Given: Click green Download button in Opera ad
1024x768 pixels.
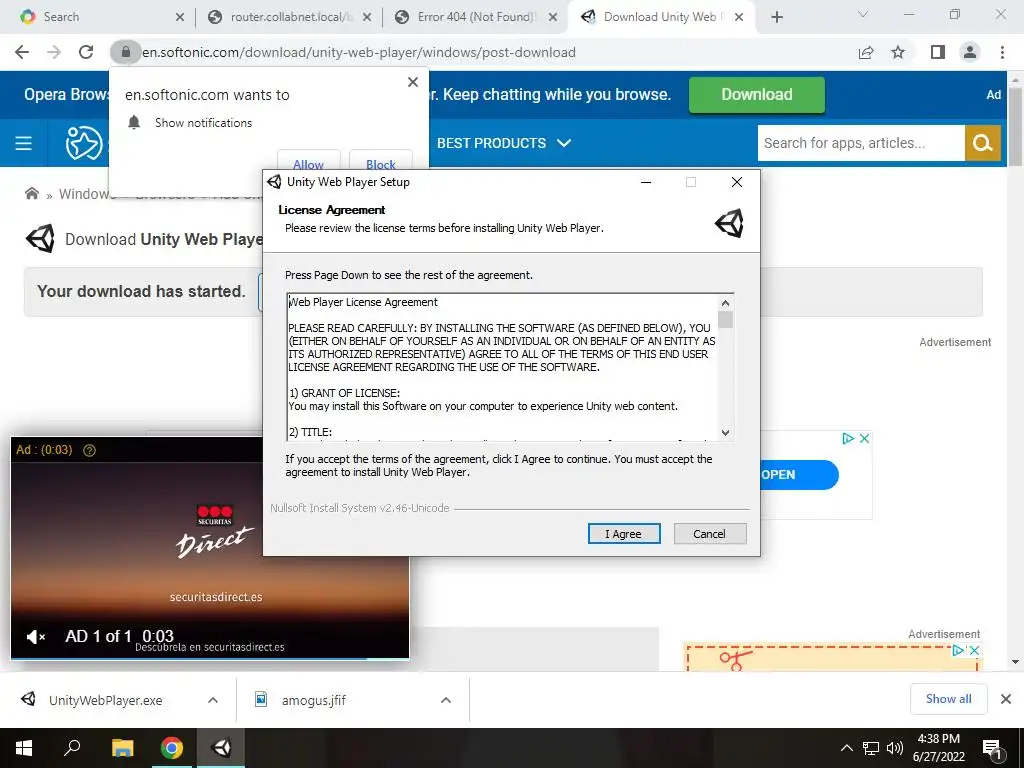Looking at the screenshot, I should 756,95.
